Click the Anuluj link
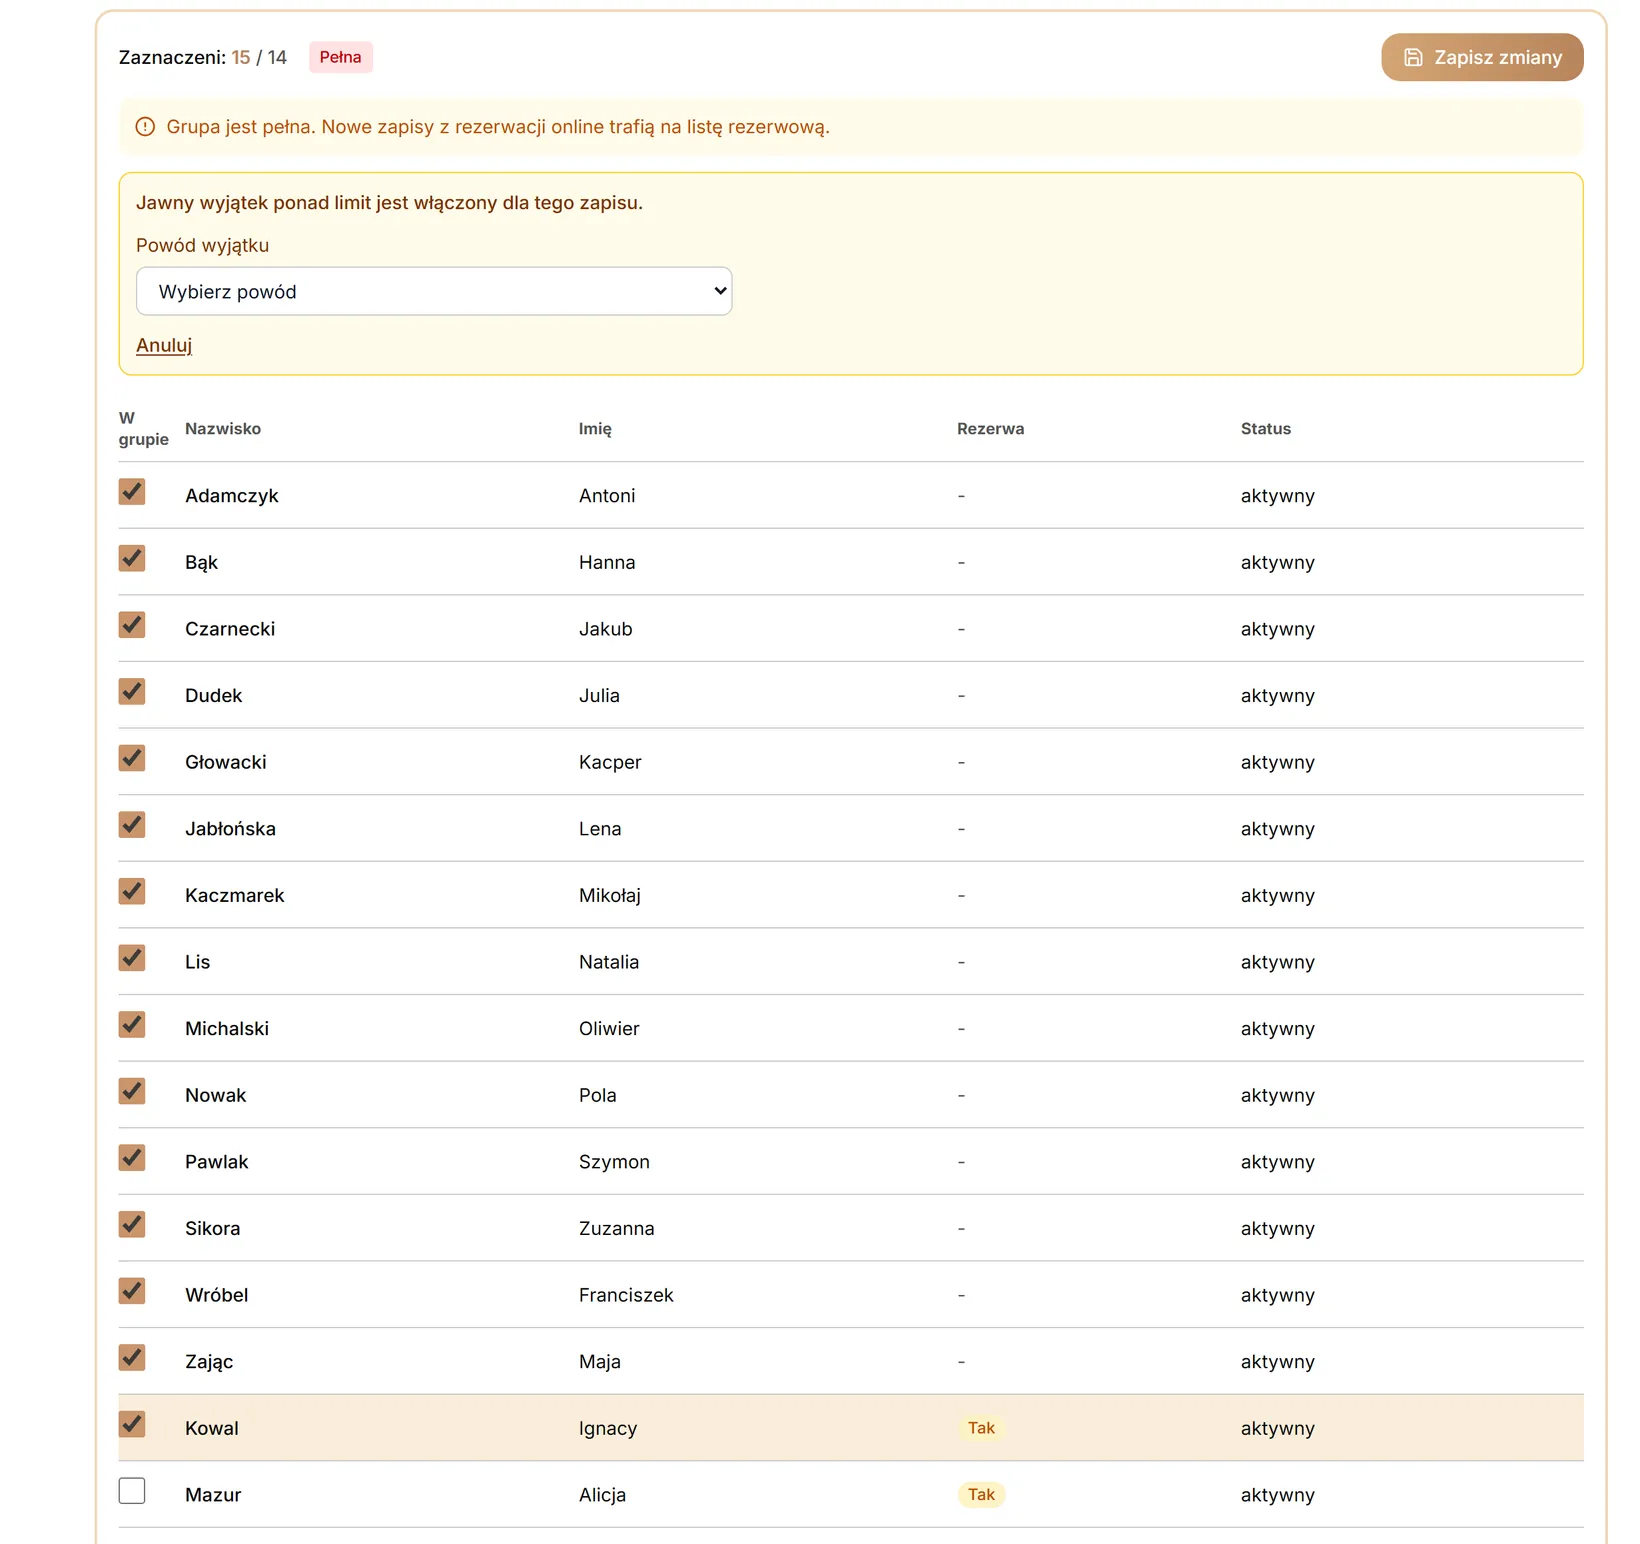Image resolution: width=1640 pixels, height=1544 pixels. coord(164,345)
